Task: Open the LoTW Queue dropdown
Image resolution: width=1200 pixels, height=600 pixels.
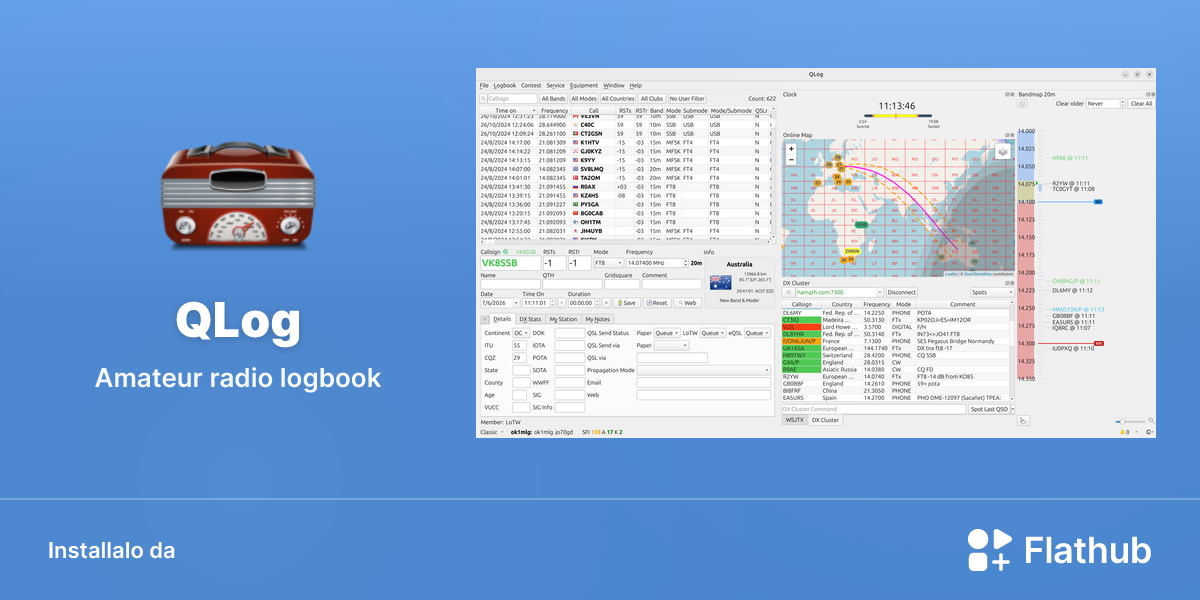Action: tap(712, 333)
